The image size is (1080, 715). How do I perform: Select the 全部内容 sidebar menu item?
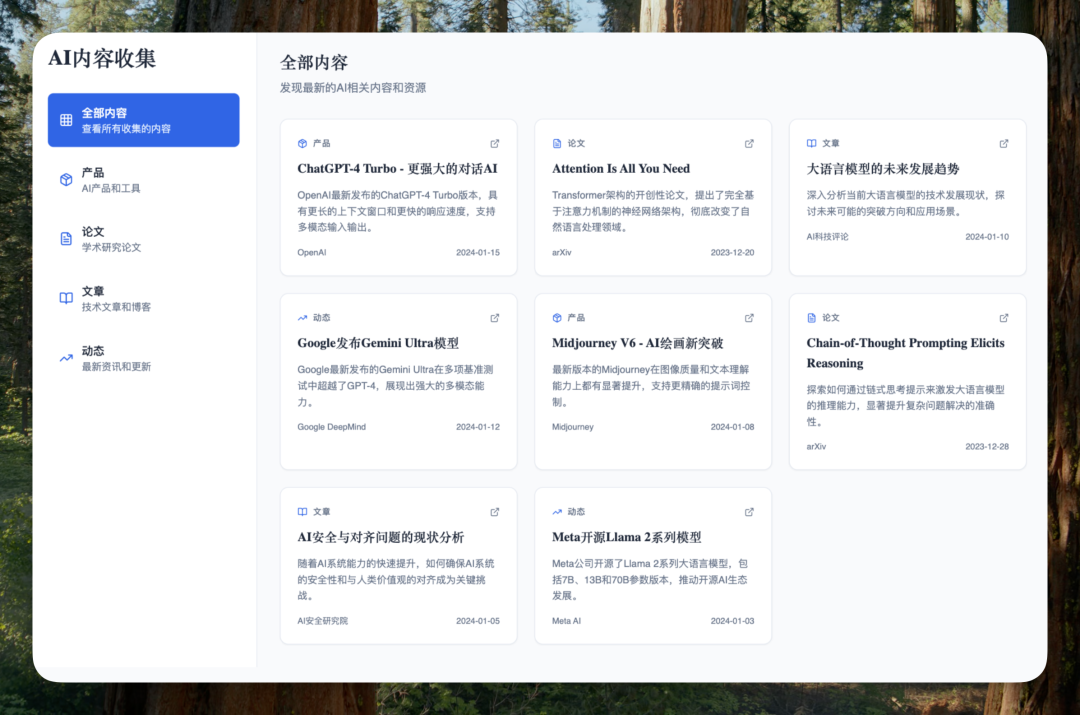(143, 120)
